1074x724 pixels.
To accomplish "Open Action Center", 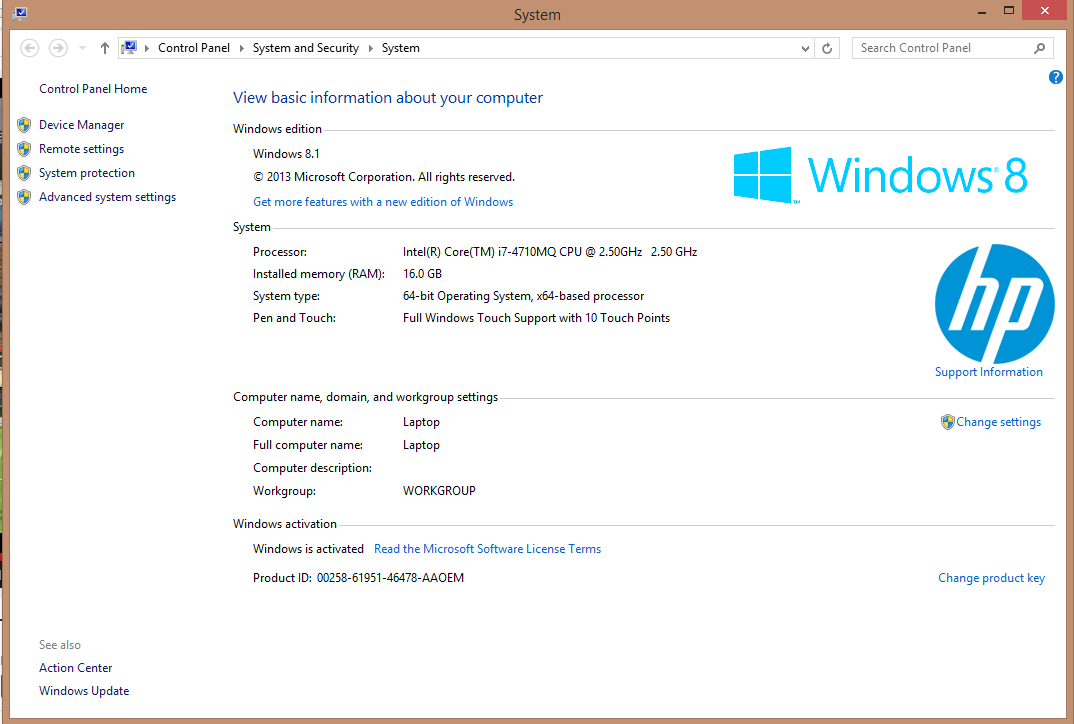I will tap(75, 668).
